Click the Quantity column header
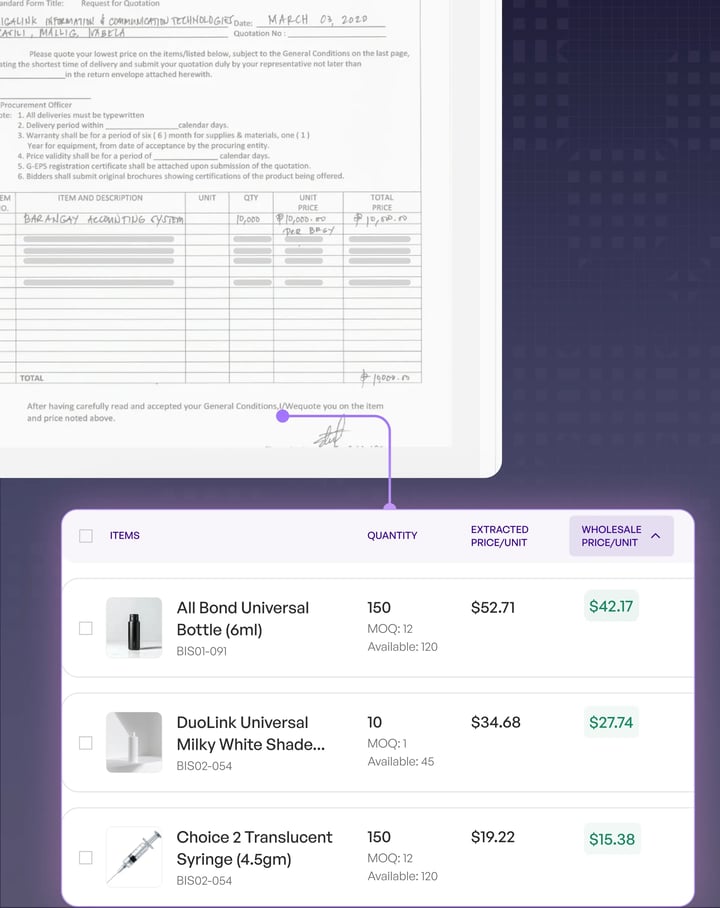 click(x=392, y=536)
